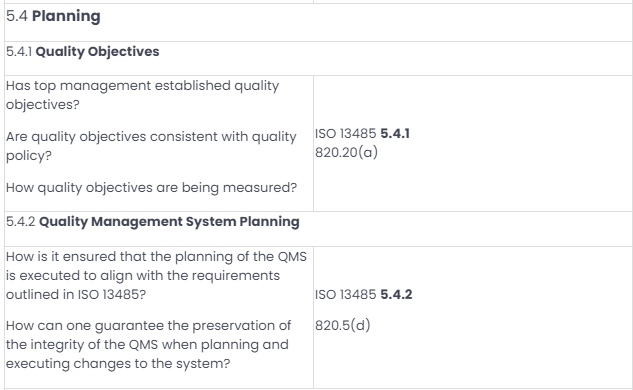Click question on objectives consistent with policy
The width and height of the screenshot is (633, 390).
pyautogui.click(x=151, y=146)
